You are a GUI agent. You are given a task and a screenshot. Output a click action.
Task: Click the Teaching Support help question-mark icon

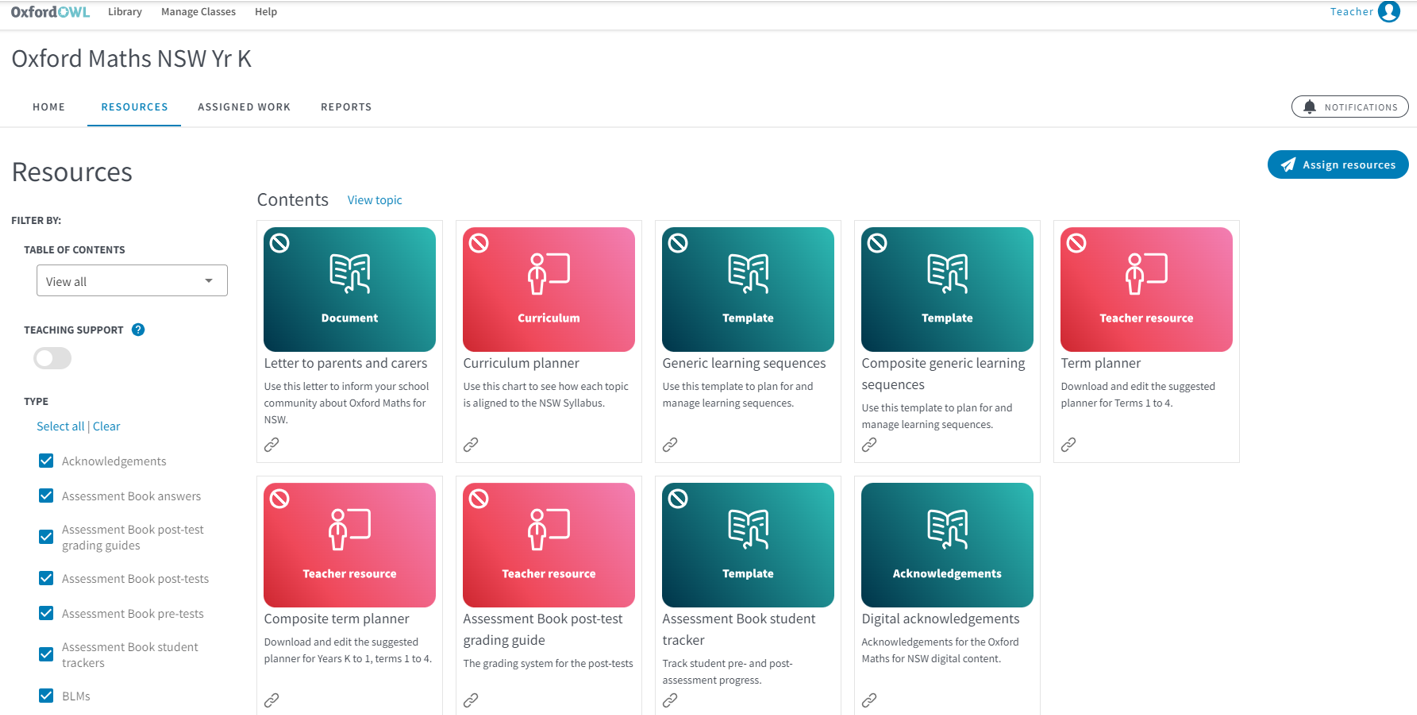click(138, 330)
